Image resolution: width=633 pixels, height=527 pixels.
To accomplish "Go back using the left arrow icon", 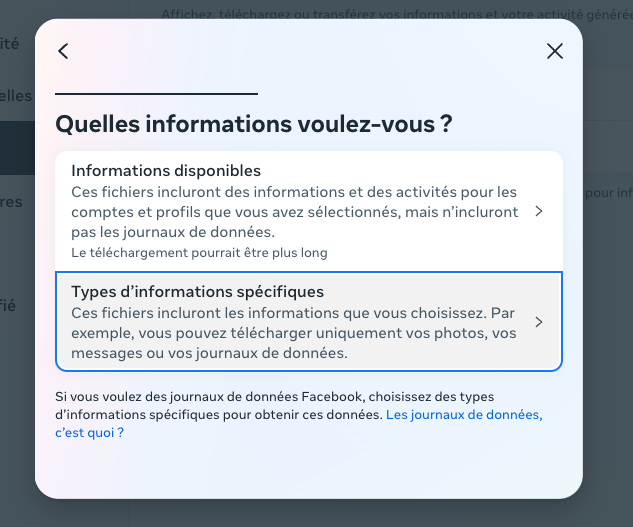I will 63,51.
